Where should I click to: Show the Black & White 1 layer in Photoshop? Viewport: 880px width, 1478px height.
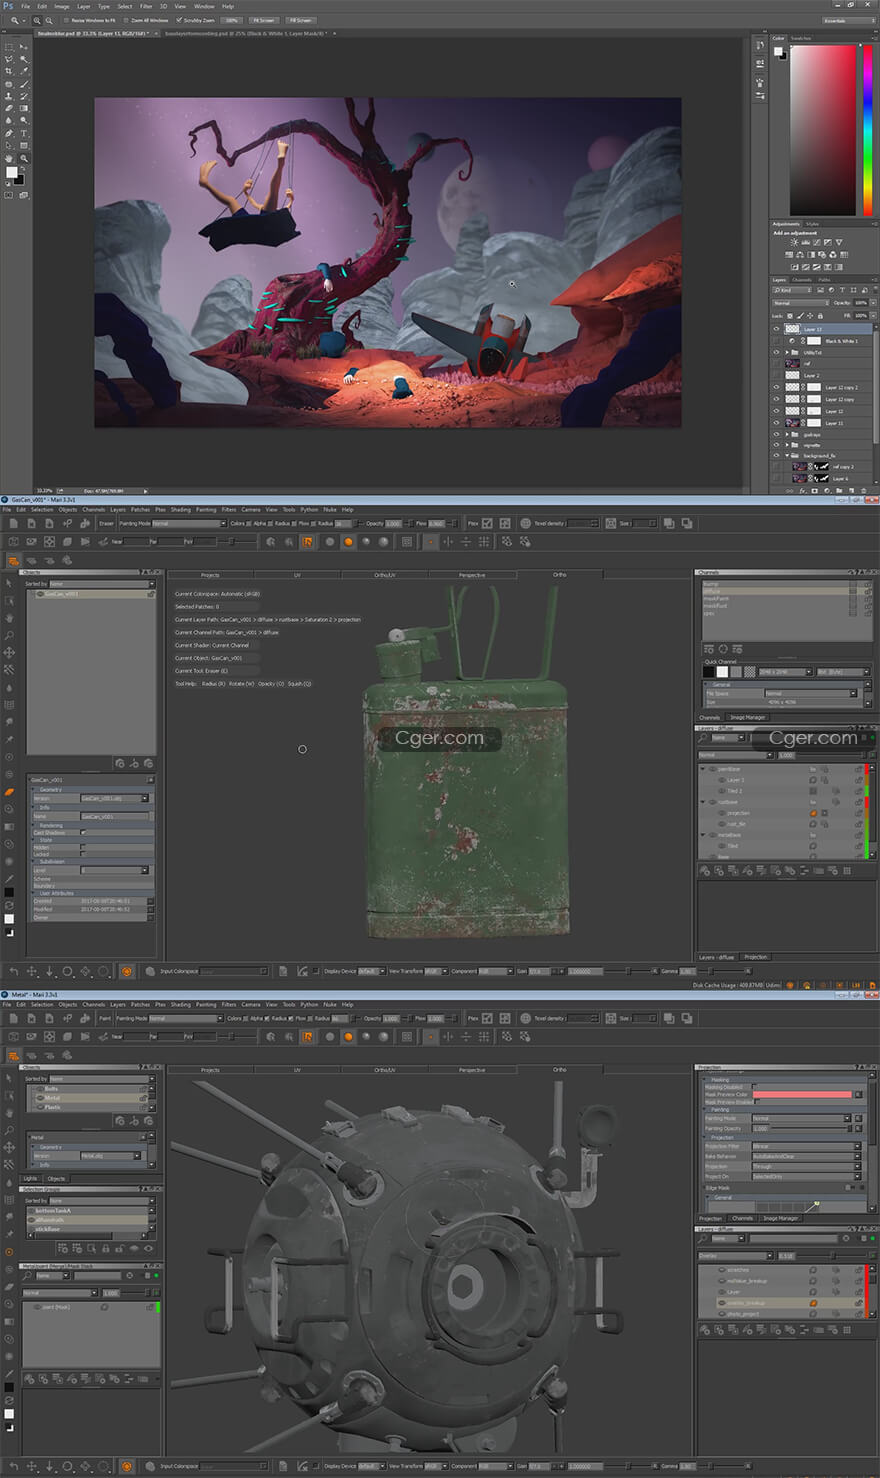776,341
